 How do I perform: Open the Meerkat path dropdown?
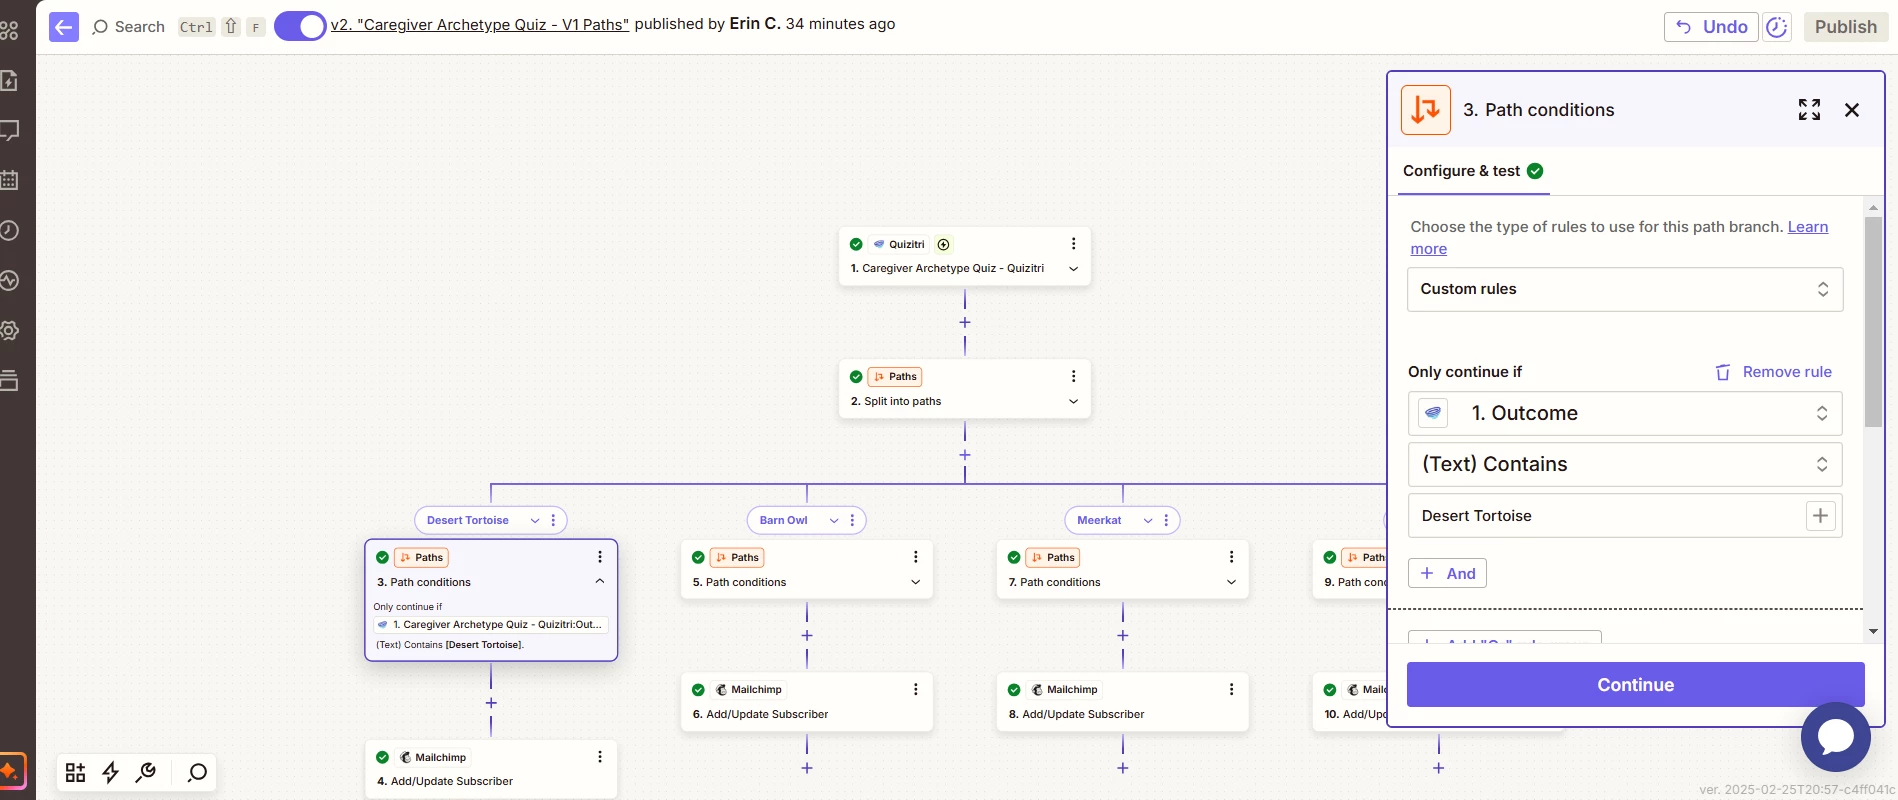1148,521
